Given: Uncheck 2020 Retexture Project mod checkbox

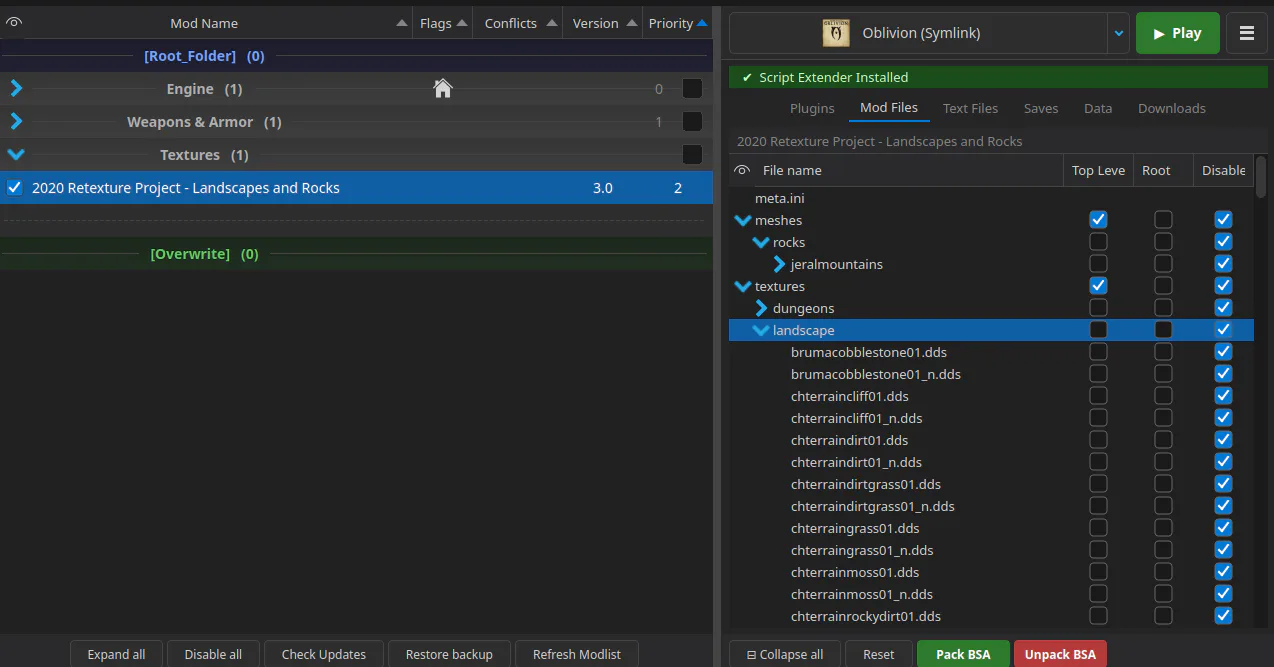Looking at the screenshot, I should tap(14, 187).
